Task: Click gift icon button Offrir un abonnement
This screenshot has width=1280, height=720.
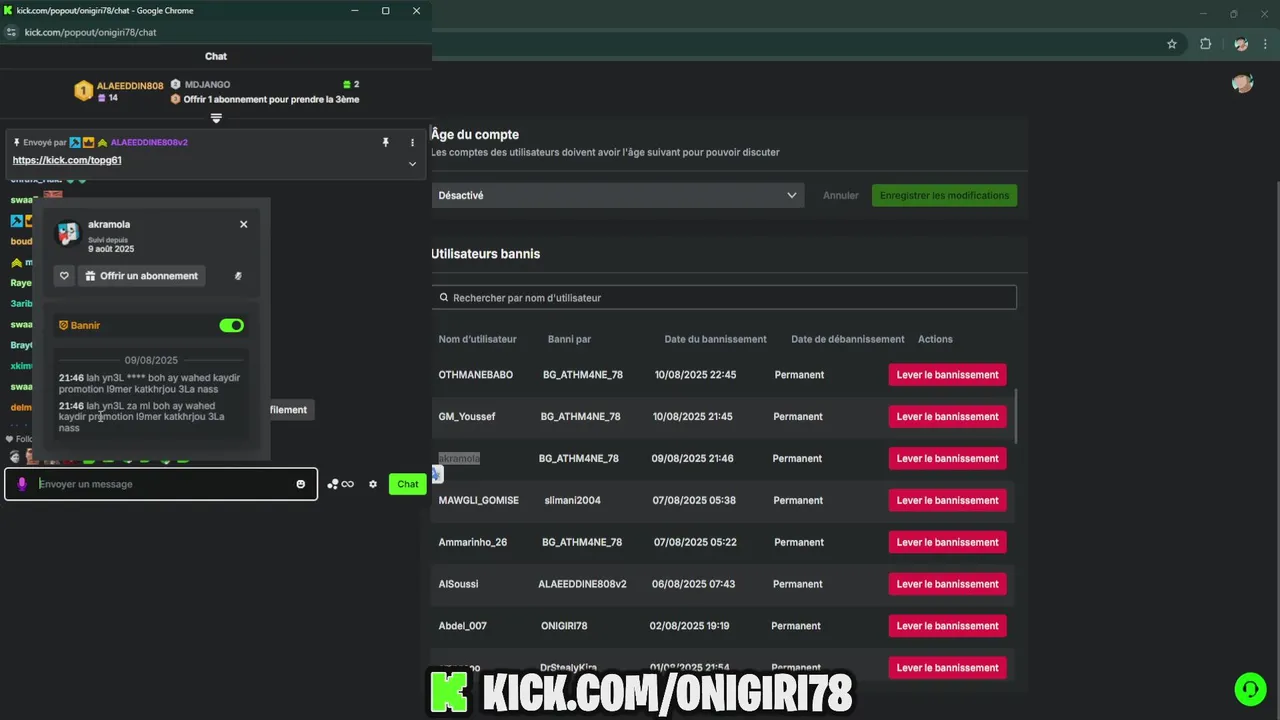Action: pyautogui.click(x=141, y=276)
